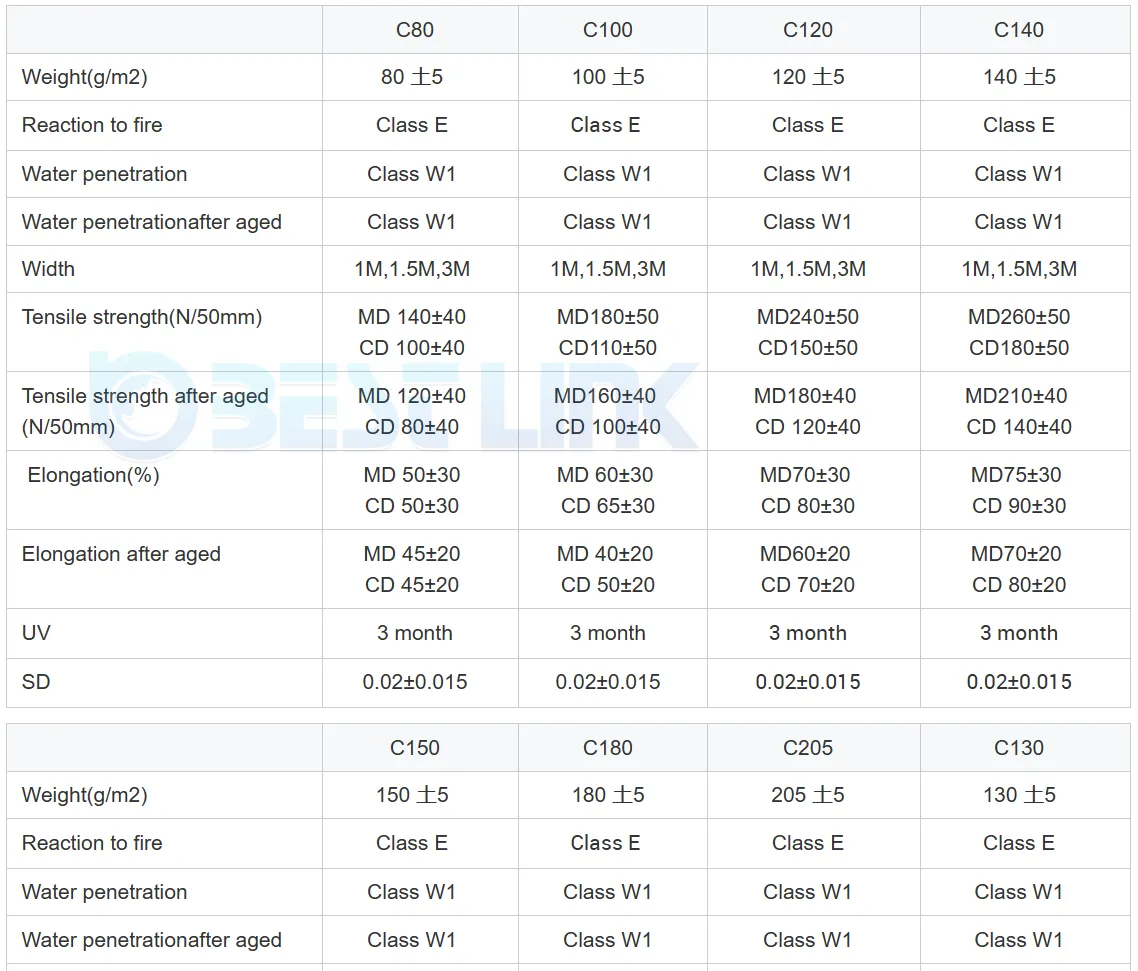The image size is (1138, 971).
Task: Click the C80 column header
Action: tap(414, 30)
